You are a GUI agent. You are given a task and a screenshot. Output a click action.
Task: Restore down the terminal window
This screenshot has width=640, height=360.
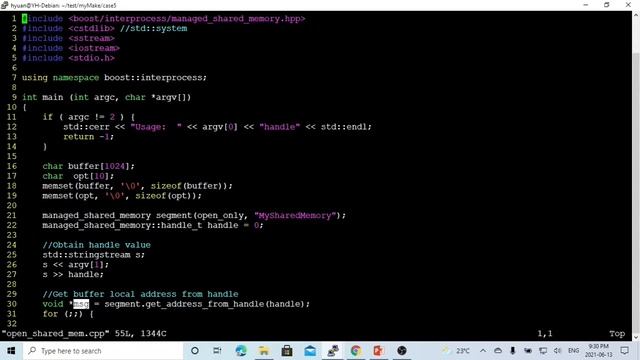tap(607, 5)
